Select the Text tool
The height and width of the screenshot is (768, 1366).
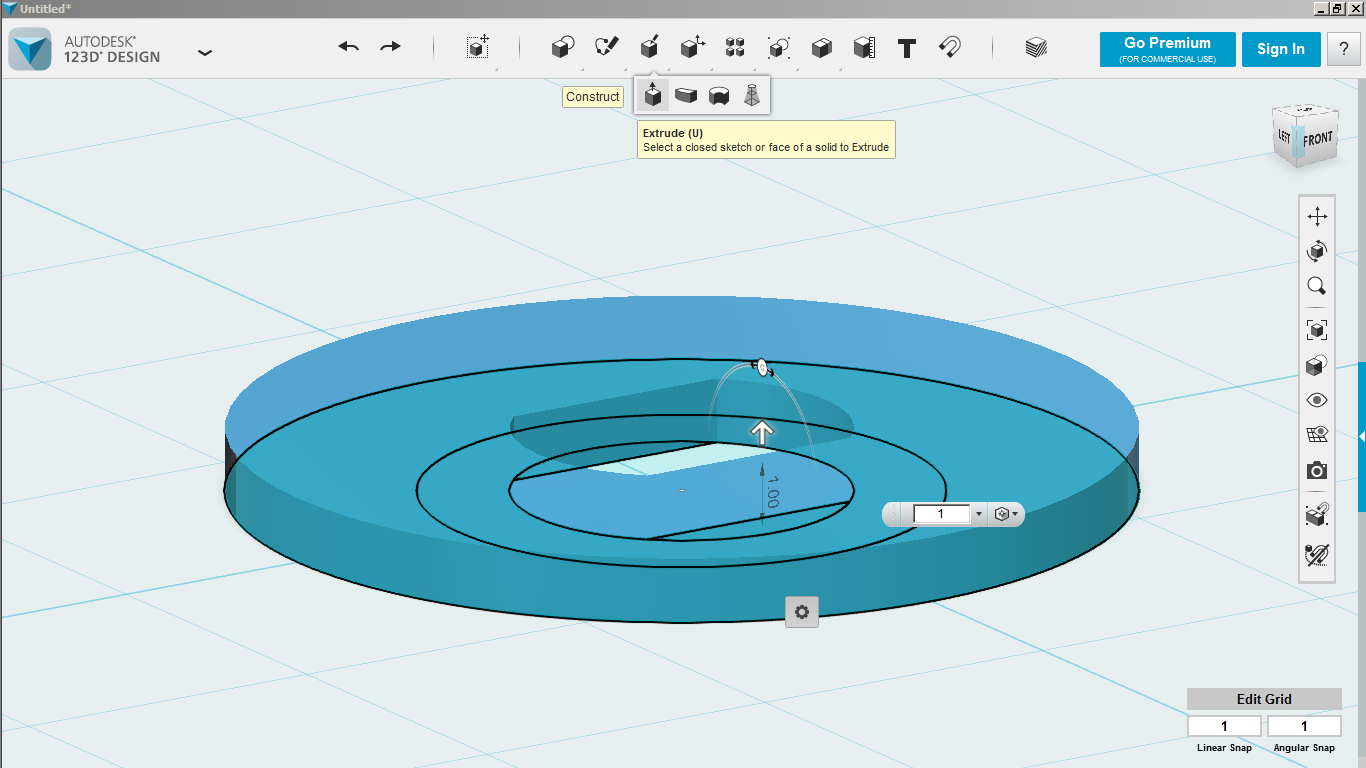907,48
